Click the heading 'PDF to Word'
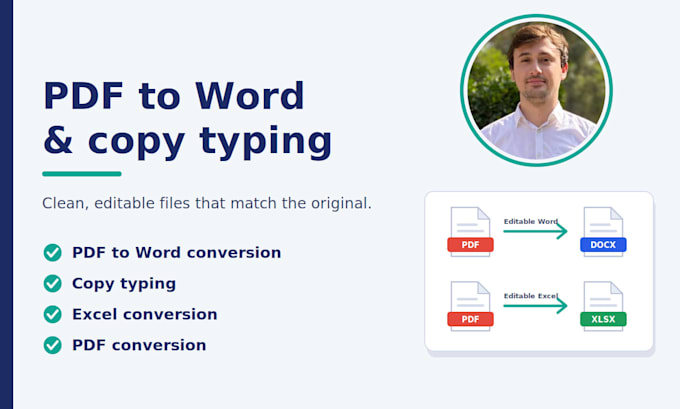This screenshot has width=680, height=409. click(173, 95)
